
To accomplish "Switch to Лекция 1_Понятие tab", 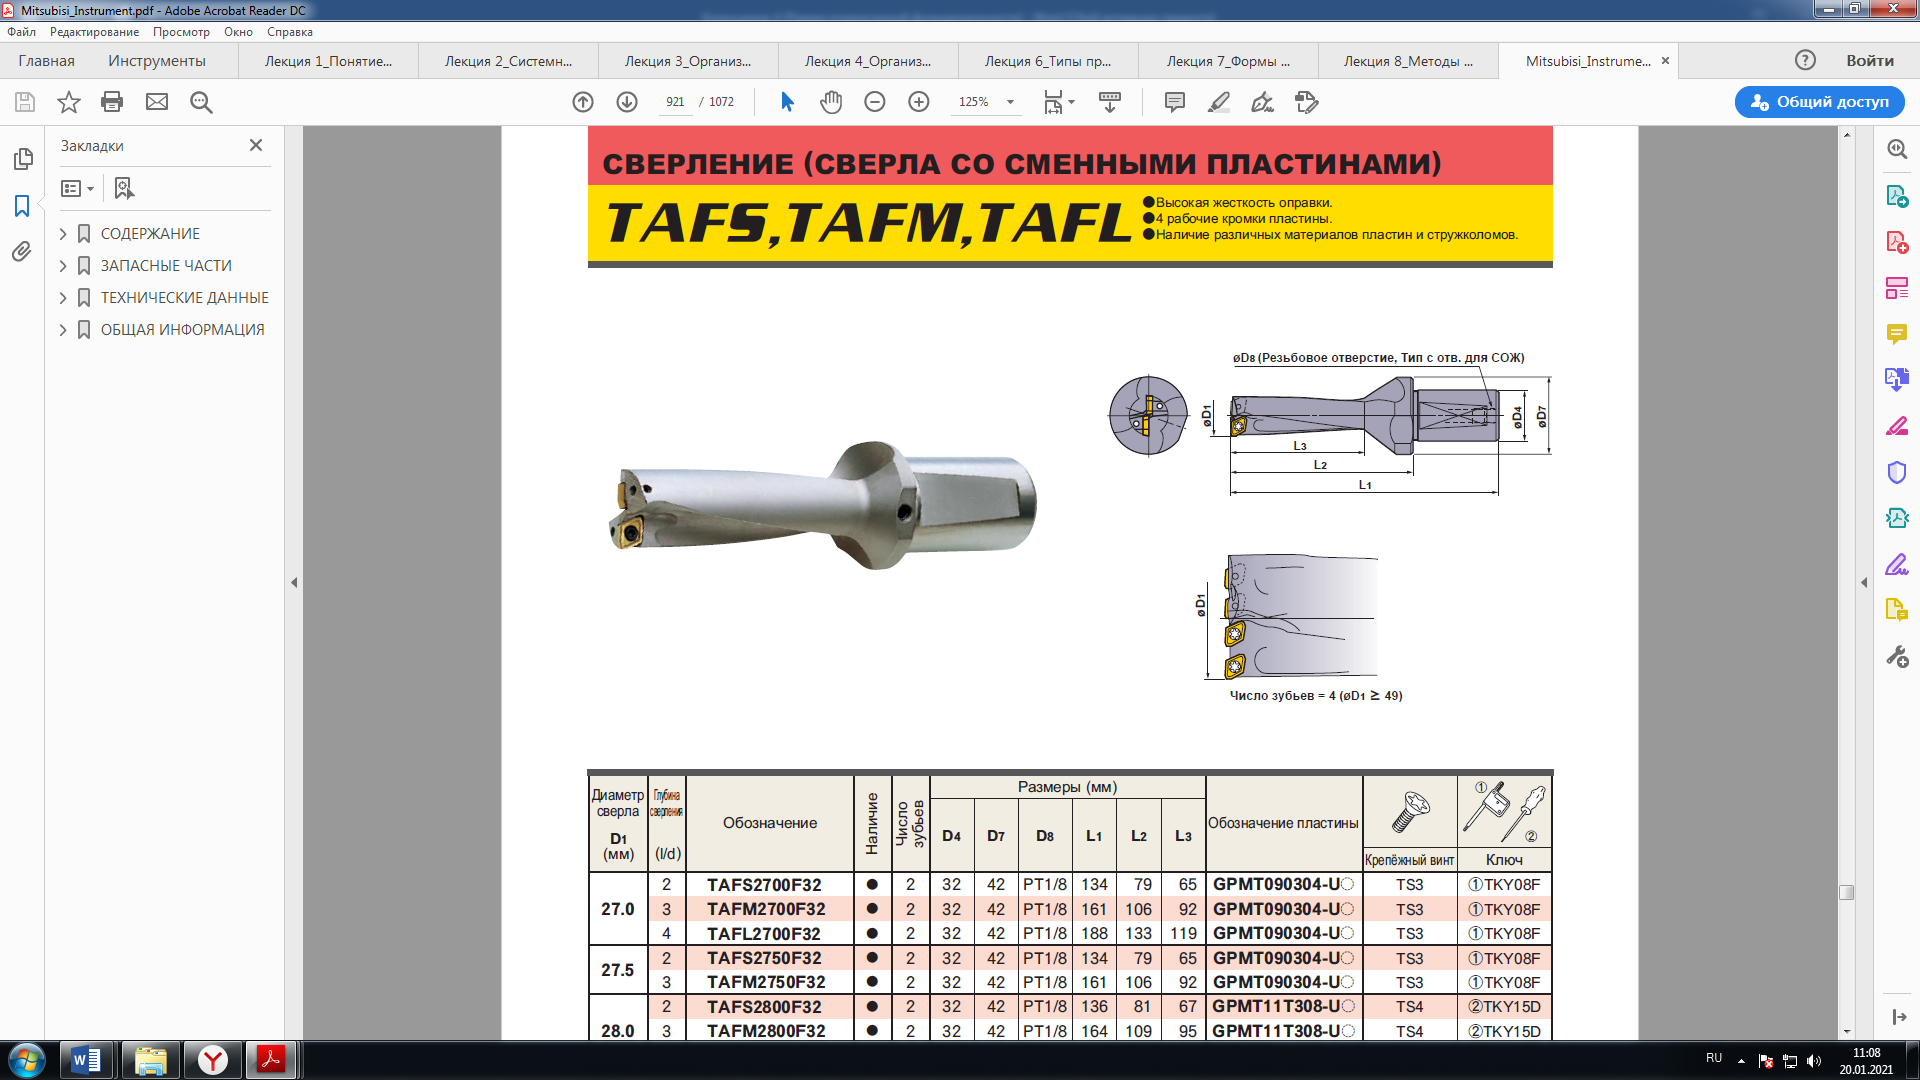I will (x=328, y=61).
